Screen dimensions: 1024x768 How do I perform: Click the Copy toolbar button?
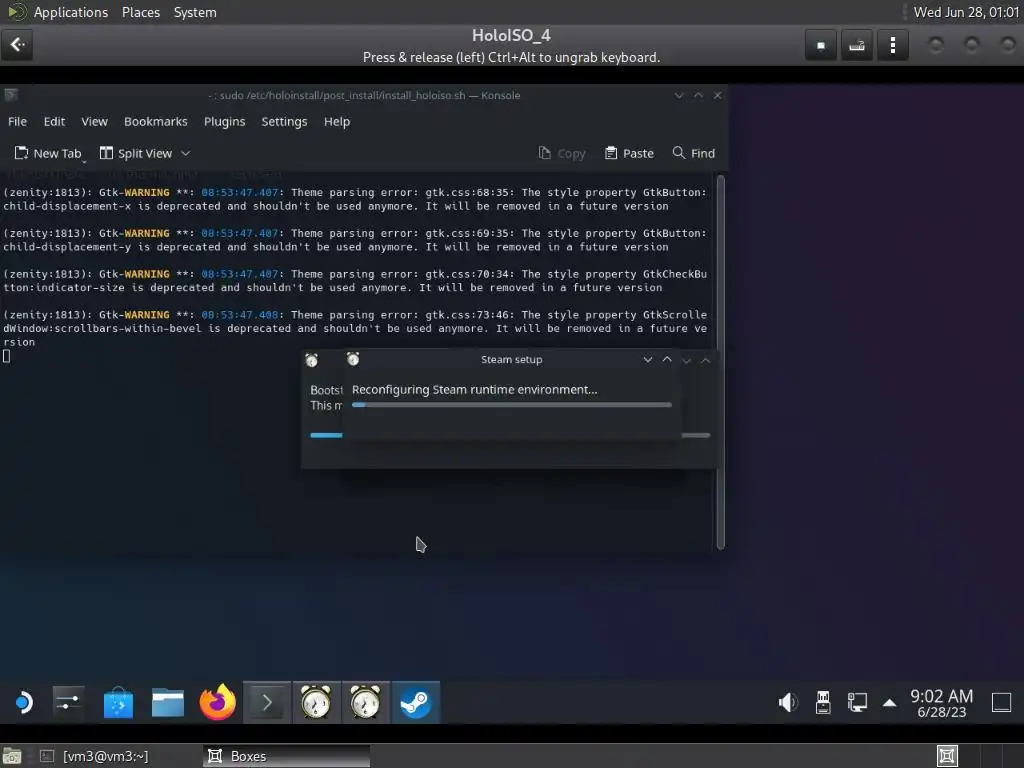(562, 153)
